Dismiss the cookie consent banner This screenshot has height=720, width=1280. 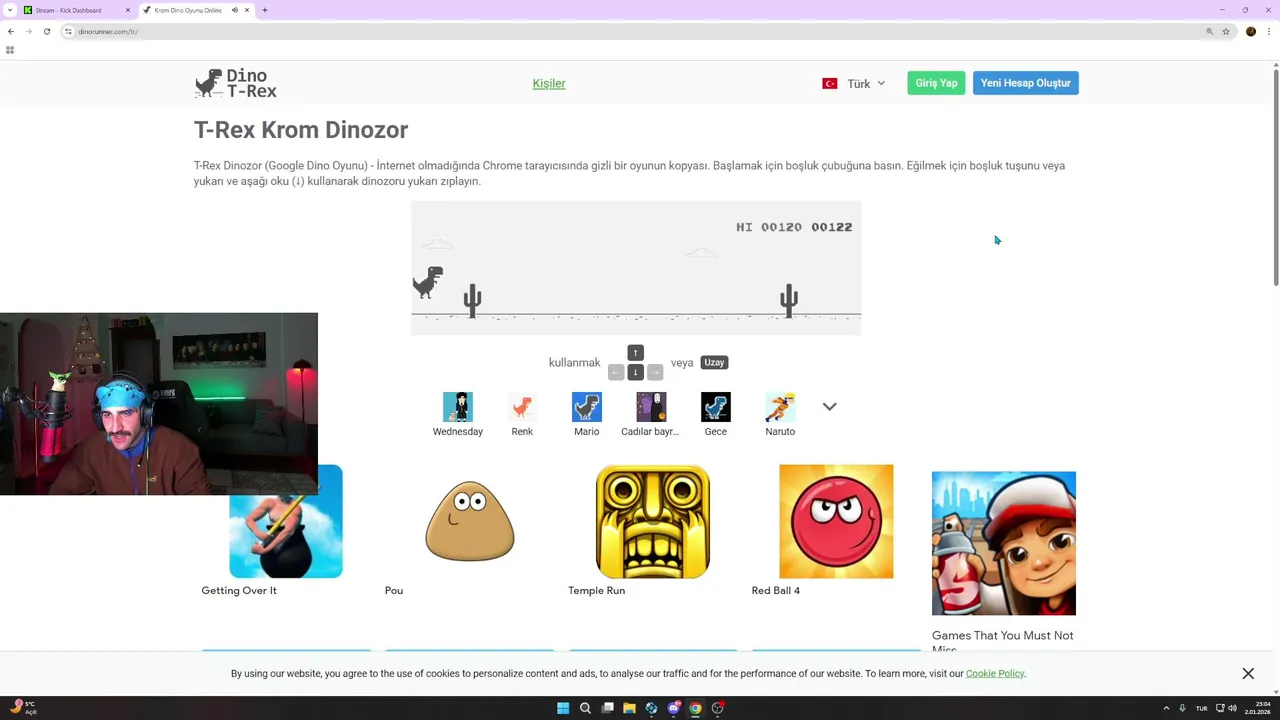pos(1248,673)
